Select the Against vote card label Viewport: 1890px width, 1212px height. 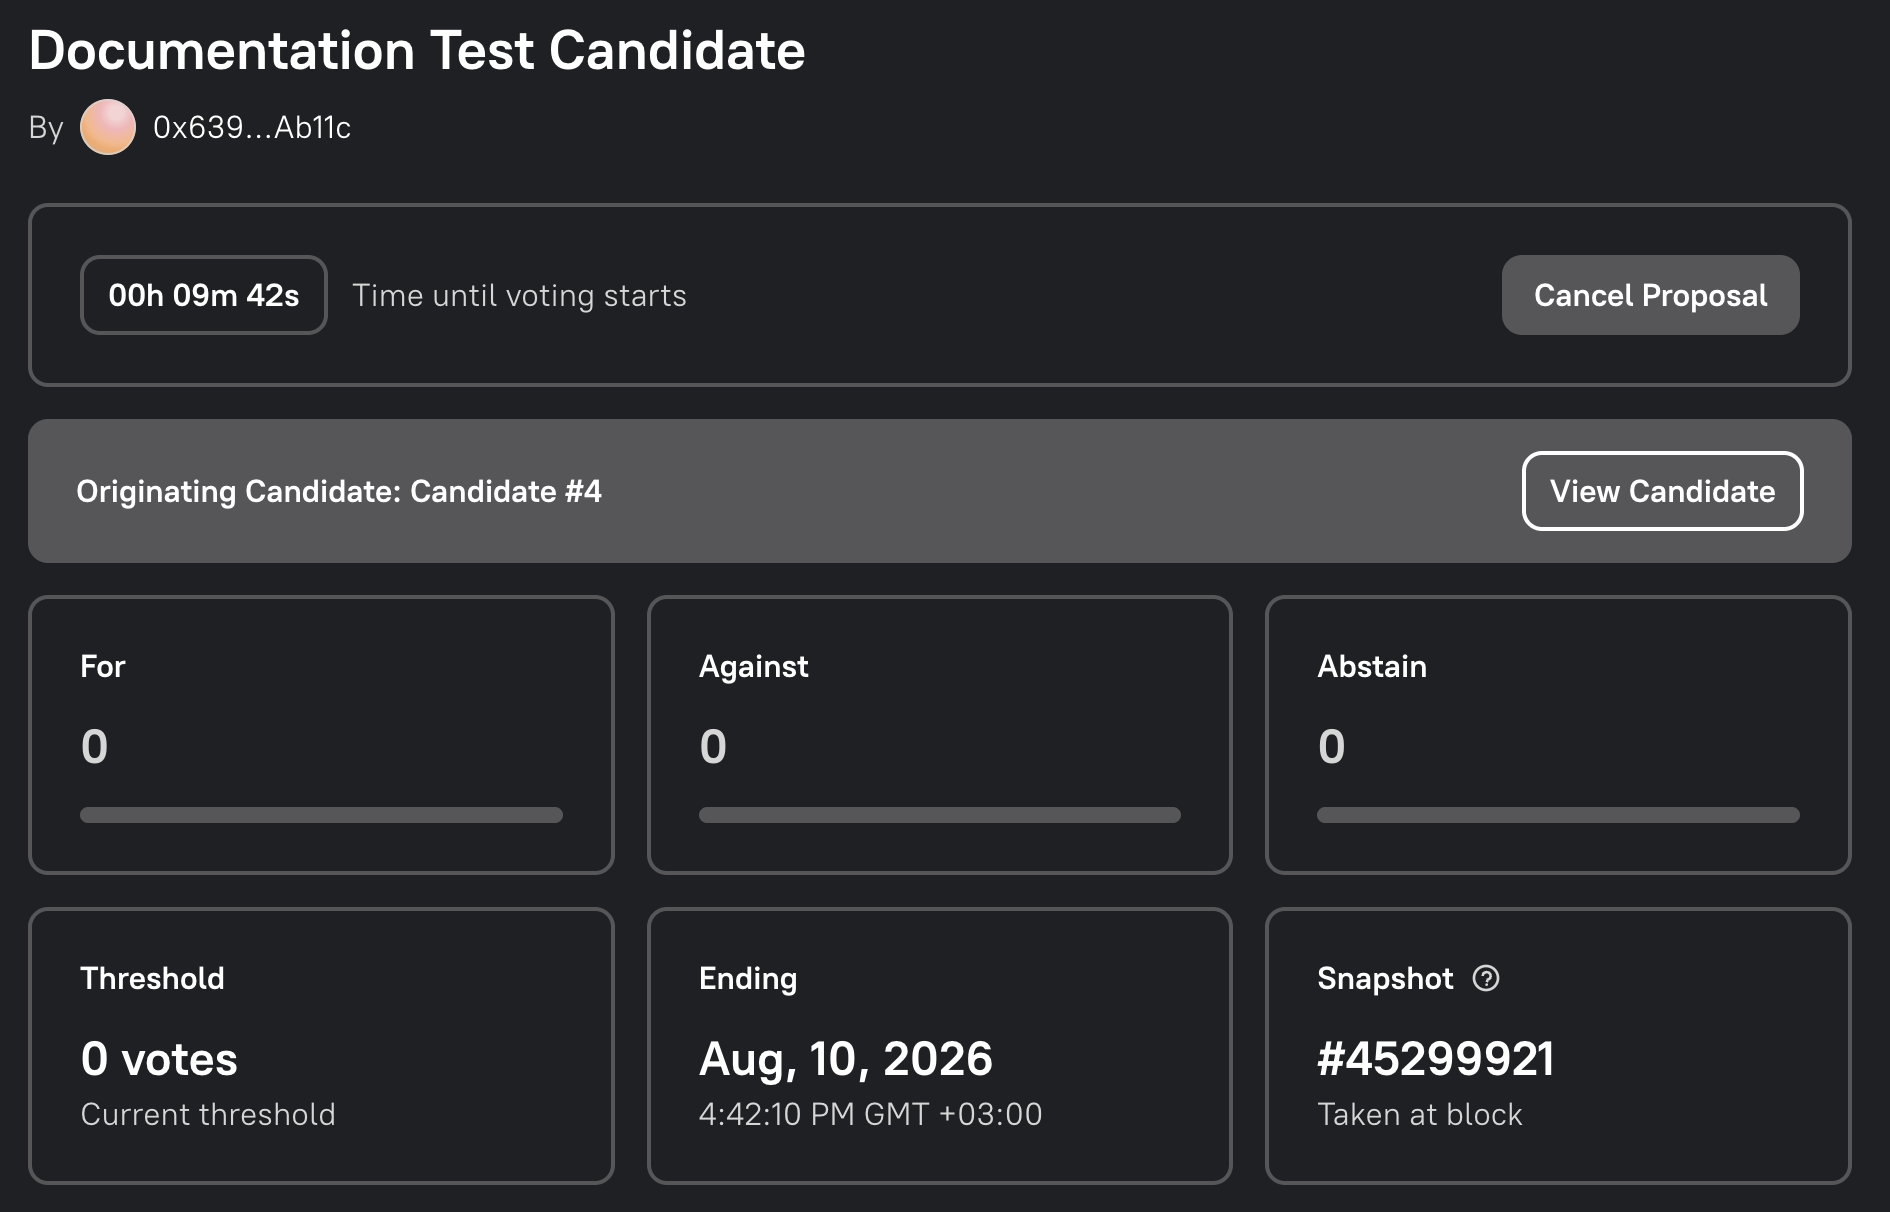tap(753, 667)
